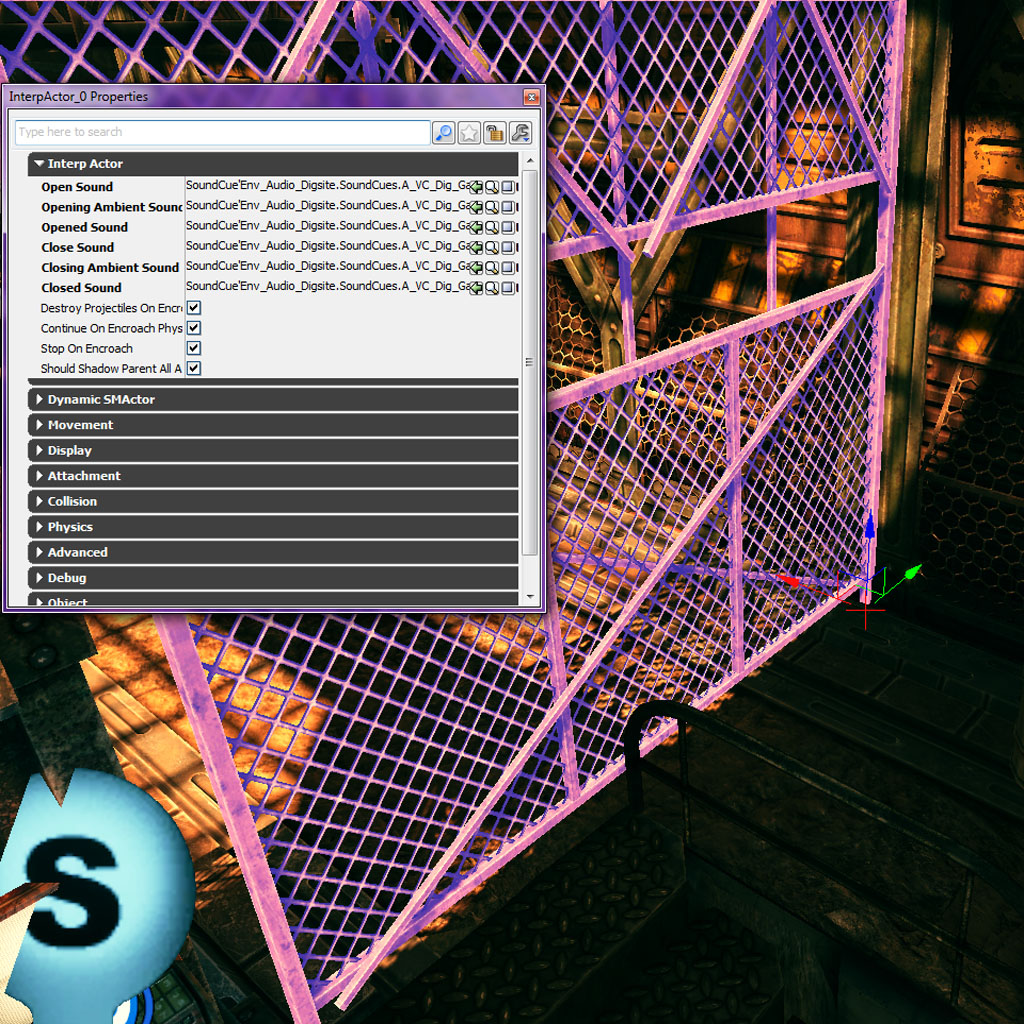Uncheck Destroy Projectiles On Encroach
The width and height of the screenshot is (1024, 1024).
(x=194, y=308)
